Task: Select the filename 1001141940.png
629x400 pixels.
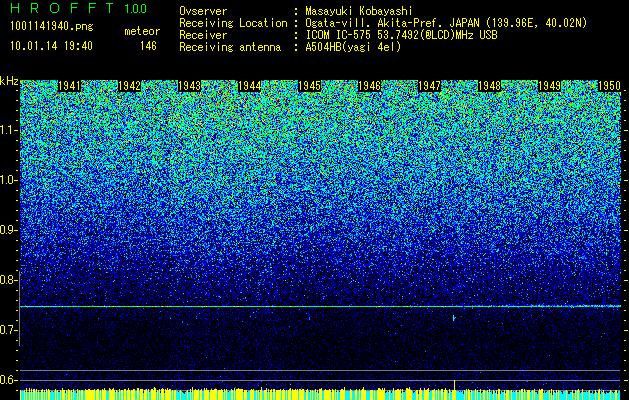Action: point(52,27)
